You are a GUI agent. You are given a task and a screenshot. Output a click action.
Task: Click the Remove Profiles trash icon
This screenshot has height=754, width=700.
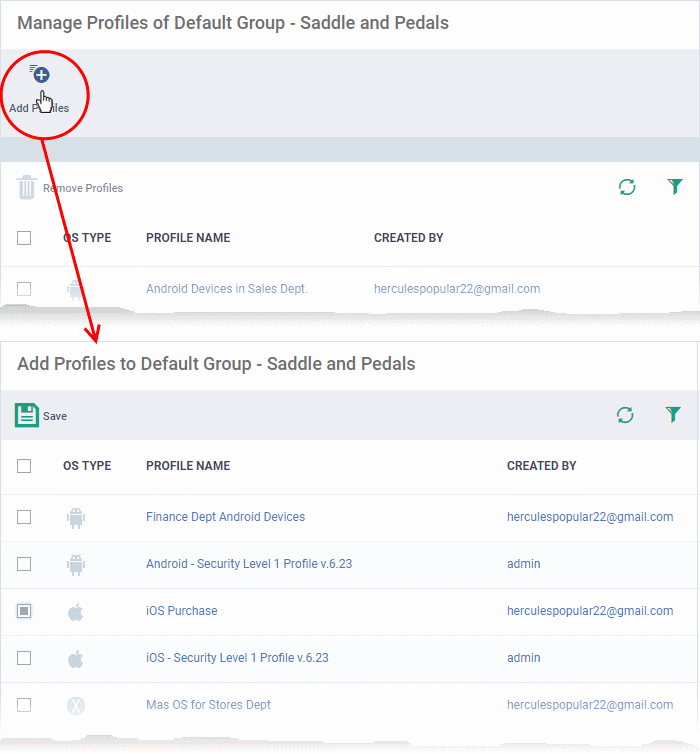27,187
